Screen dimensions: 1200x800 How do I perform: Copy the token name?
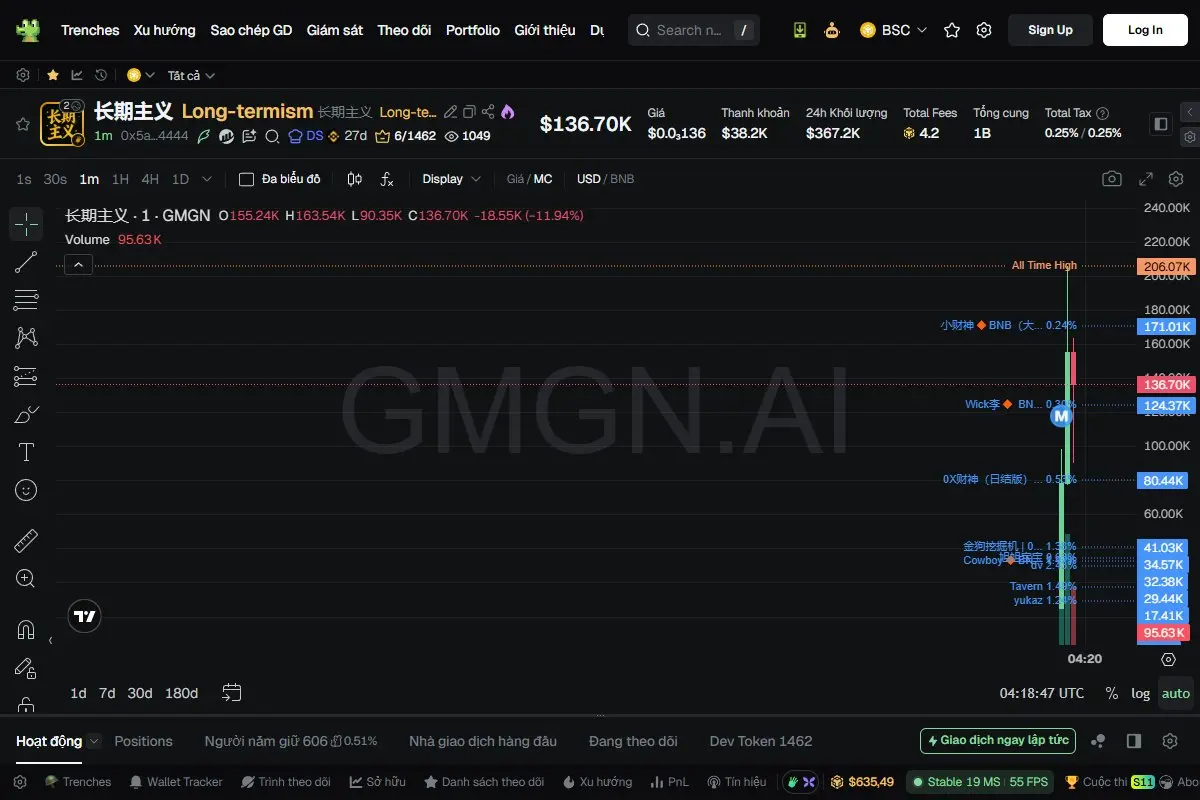[x=470, y=112]
